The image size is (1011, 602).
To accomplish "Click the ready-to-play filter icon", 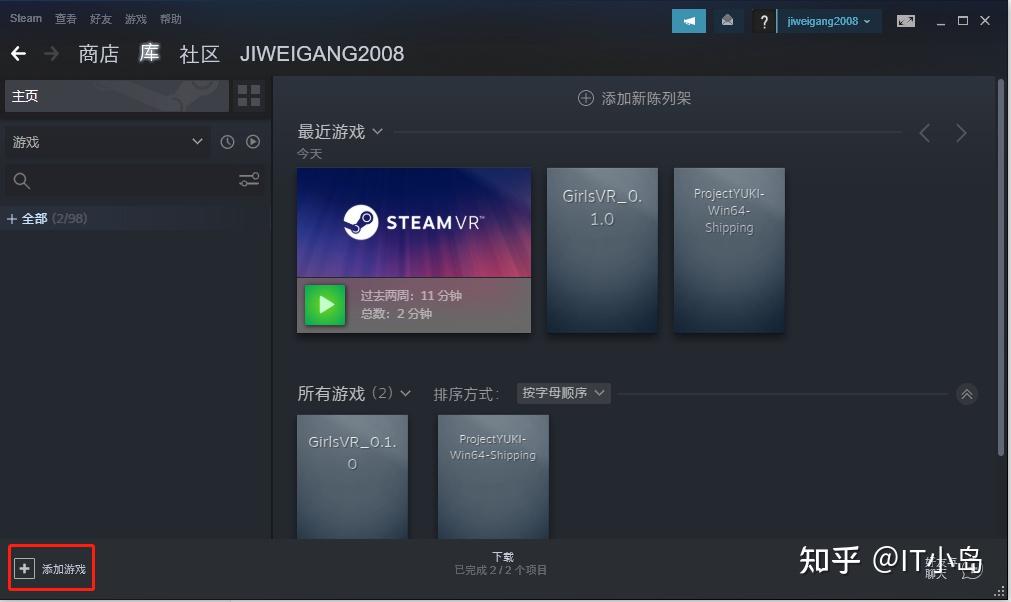I will click(x=253, y=142).
